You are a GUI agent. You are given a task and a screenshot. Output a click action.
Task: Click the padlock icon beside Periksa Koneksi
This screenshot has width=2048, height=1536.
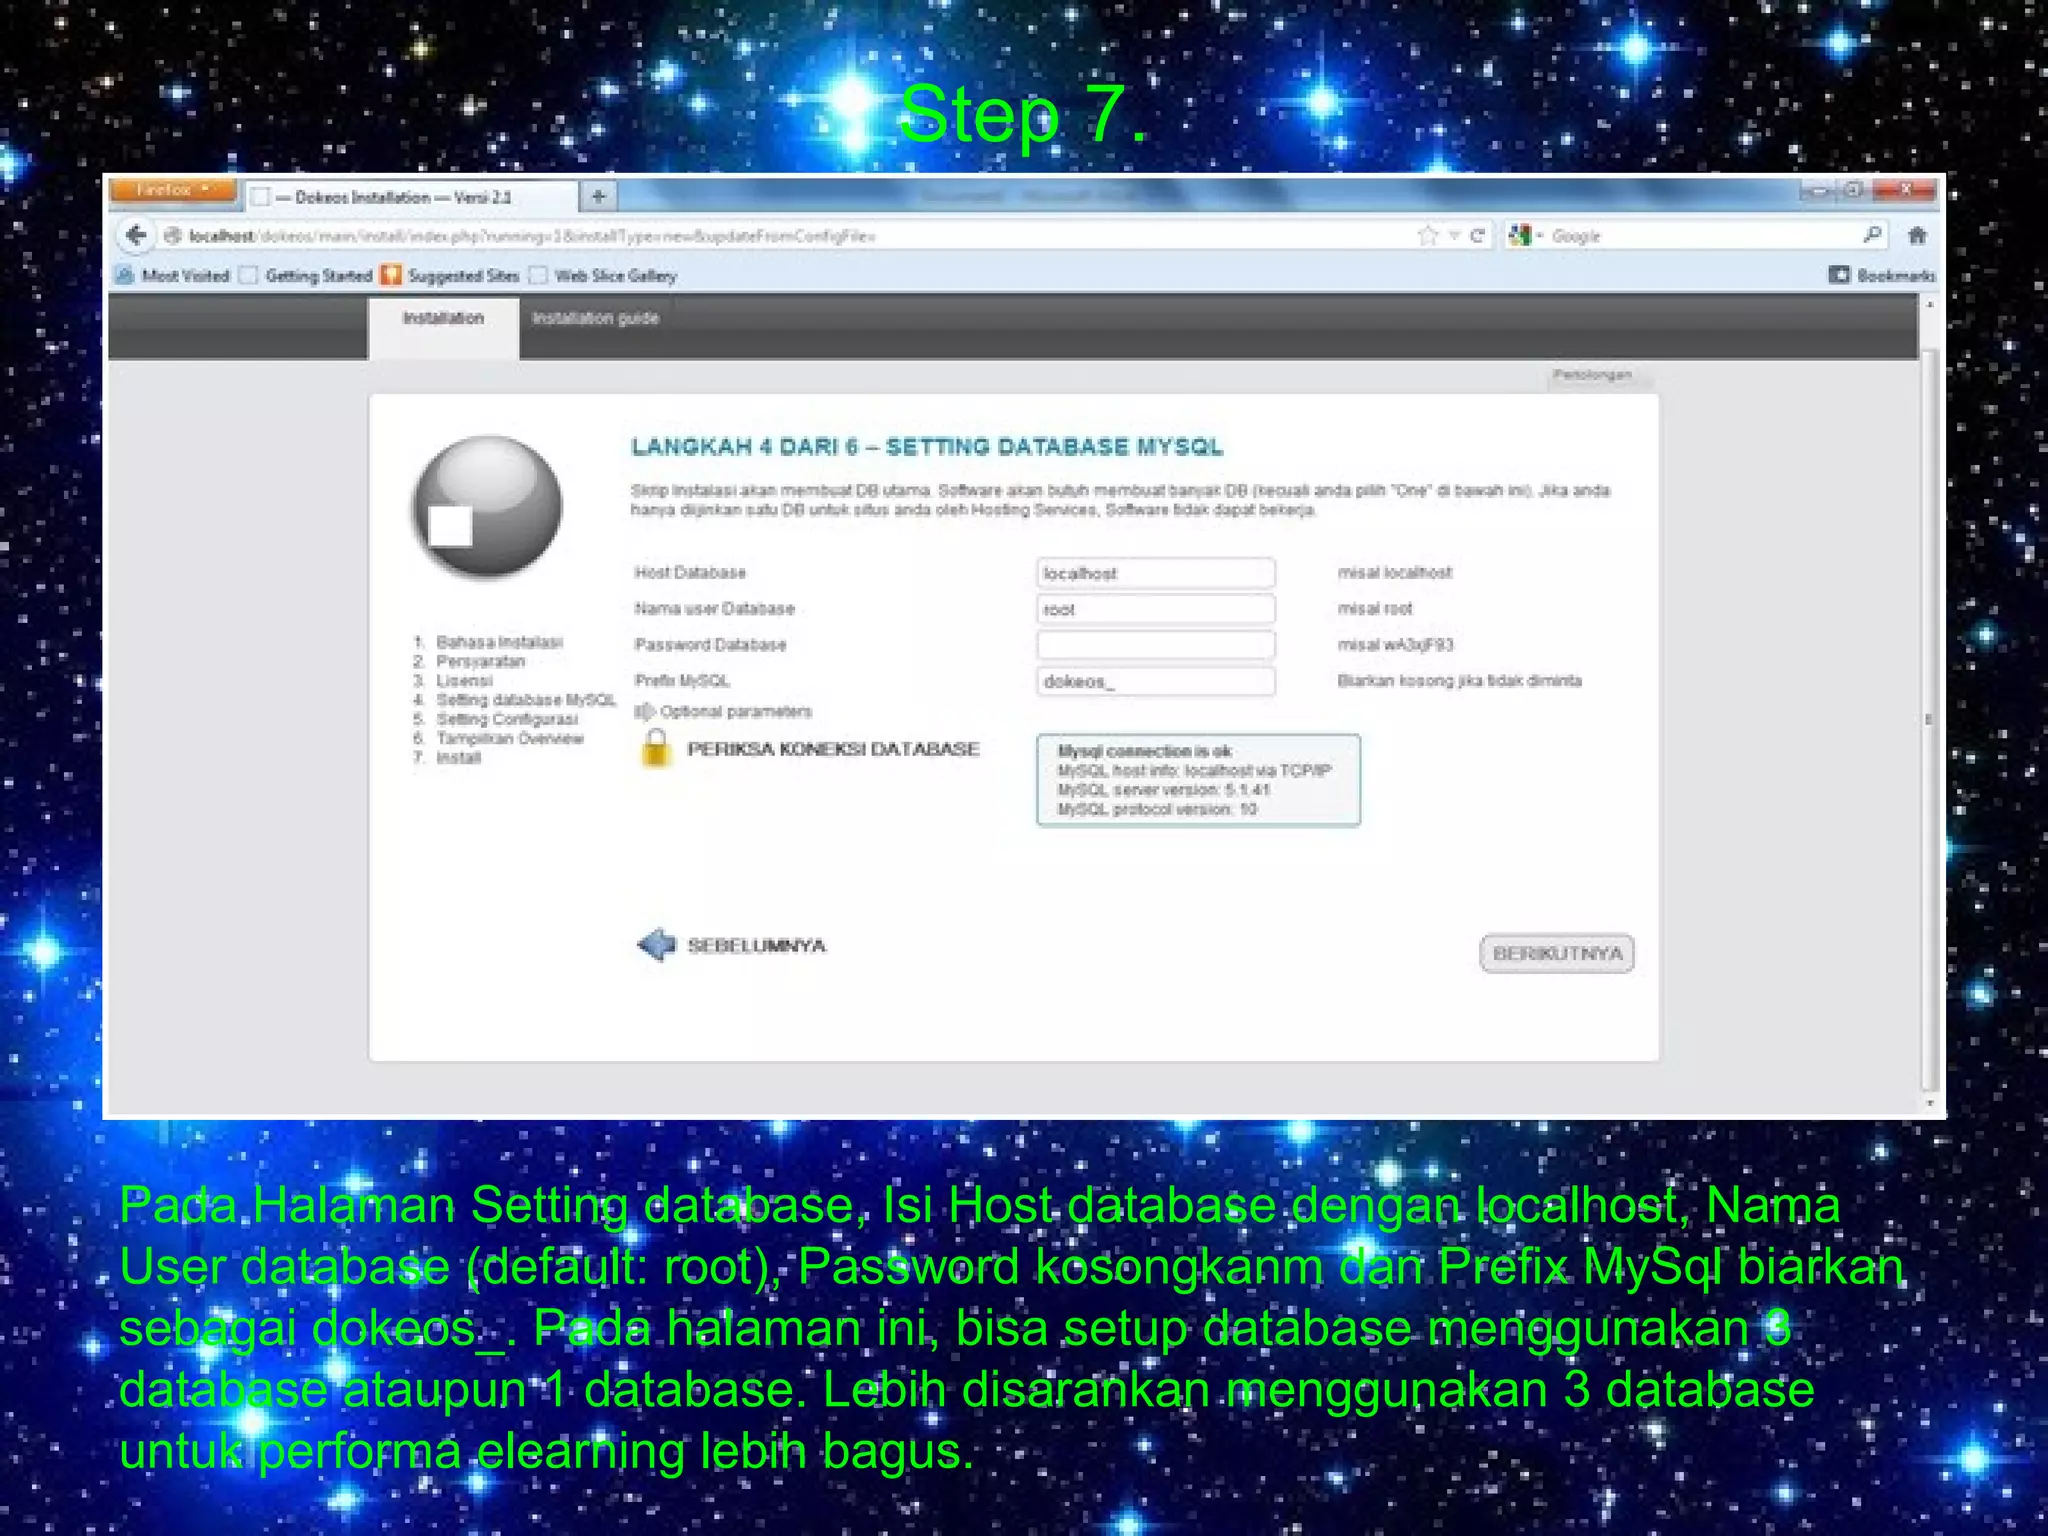pos(656,748)
